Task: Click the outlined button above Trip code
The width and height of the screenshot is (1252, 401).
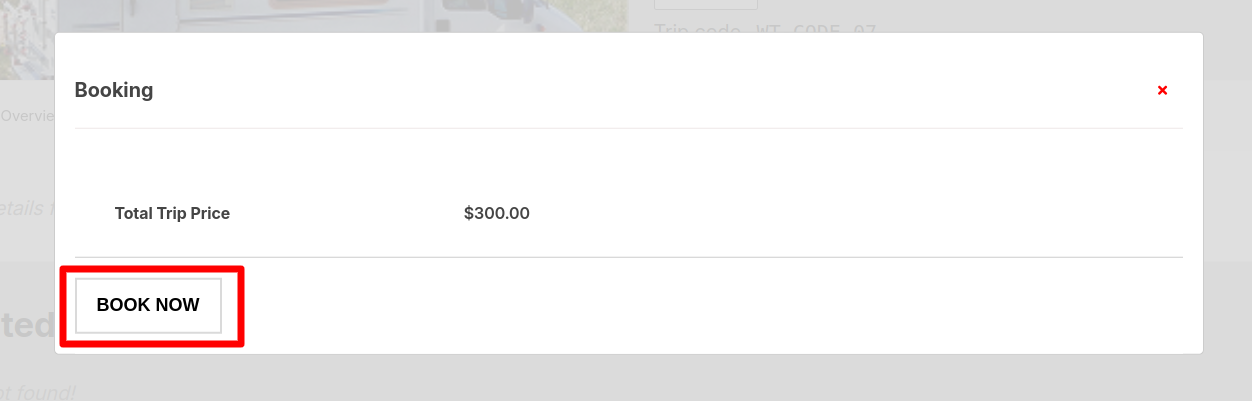Action: pos(706,5)
